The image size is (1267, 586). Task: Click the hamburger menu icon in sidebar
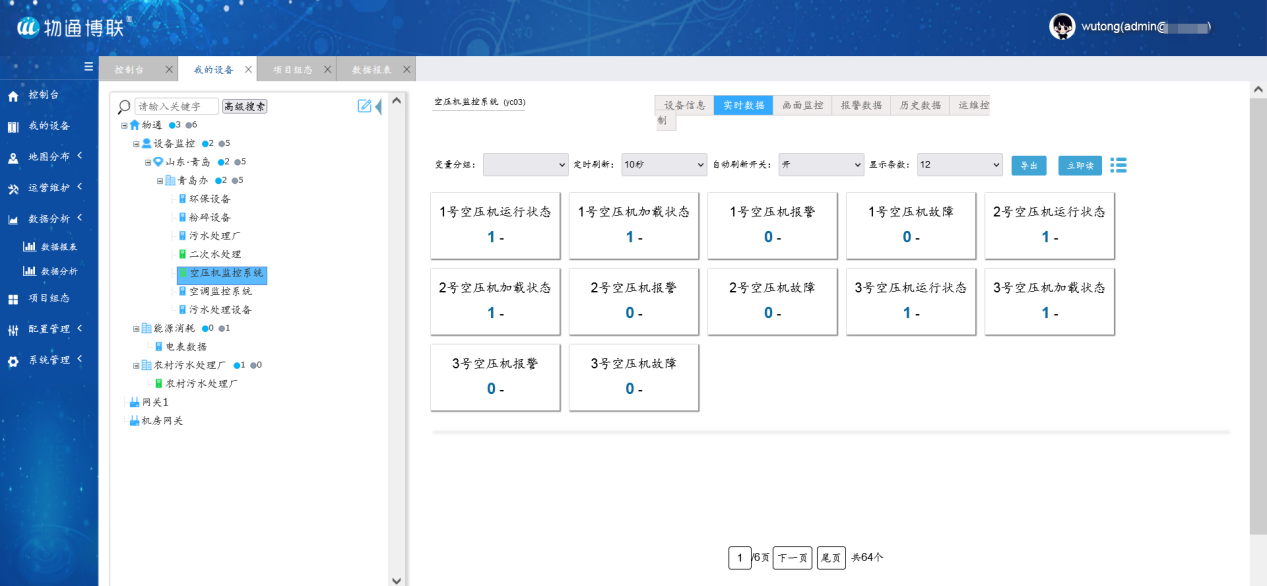(x=88, y=67)
